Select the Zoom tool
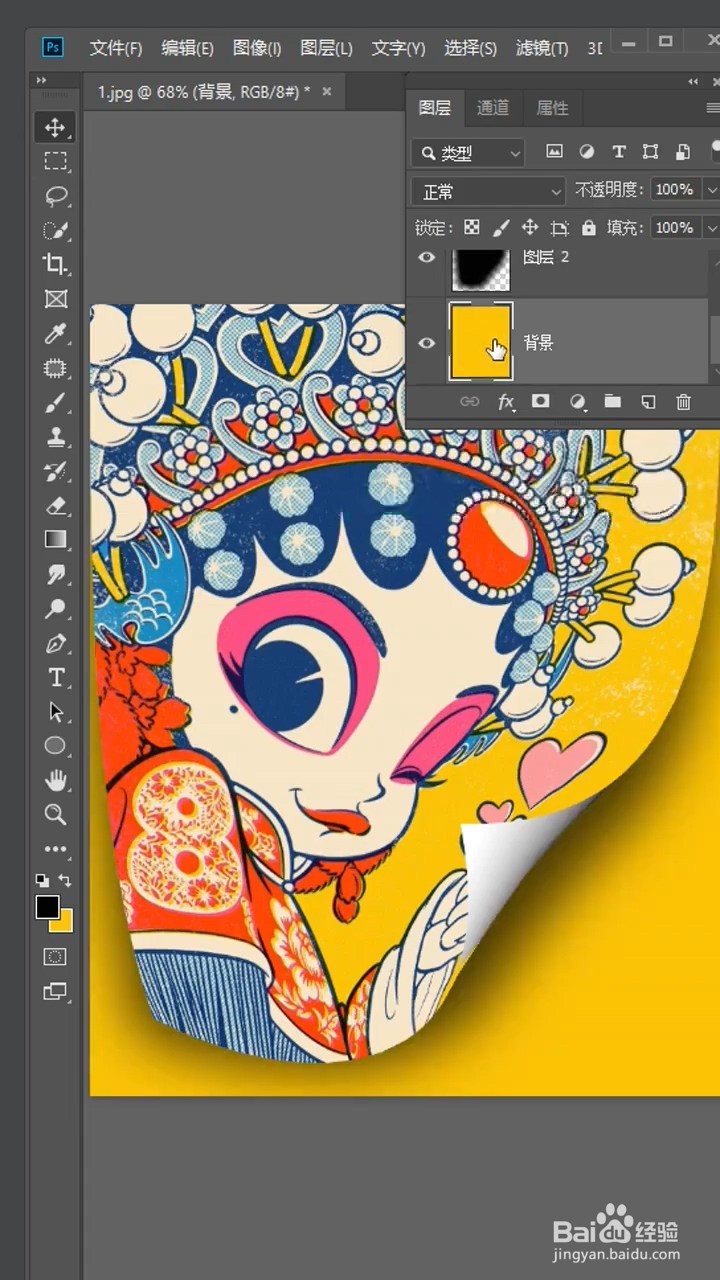Screen dimensions: 720x1280 [55, 814]
